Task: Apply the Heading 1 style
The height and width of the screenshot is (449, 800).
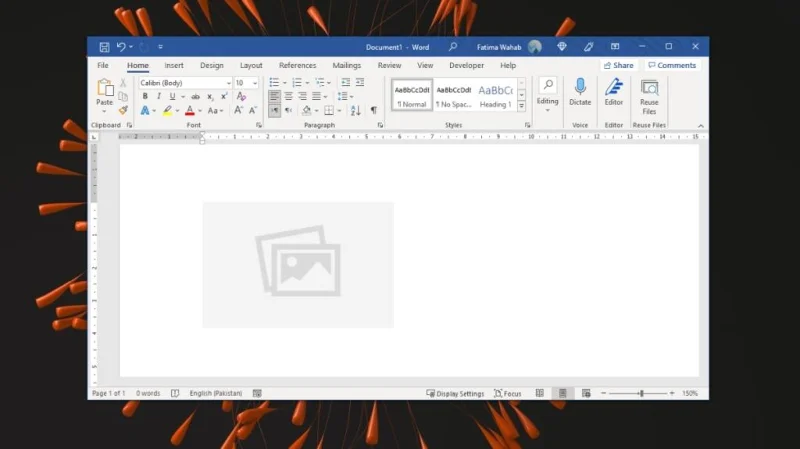Action: (x=495, y=95)
